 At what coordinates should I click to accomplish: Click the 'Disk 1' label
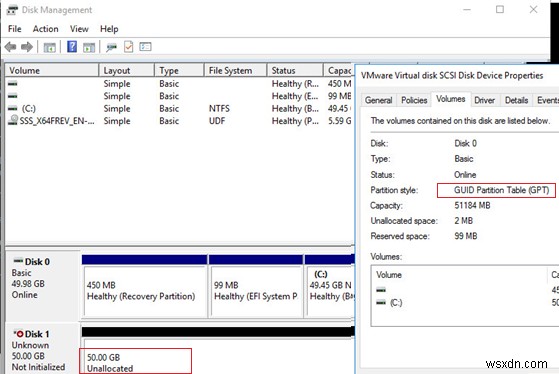(37, 334)
